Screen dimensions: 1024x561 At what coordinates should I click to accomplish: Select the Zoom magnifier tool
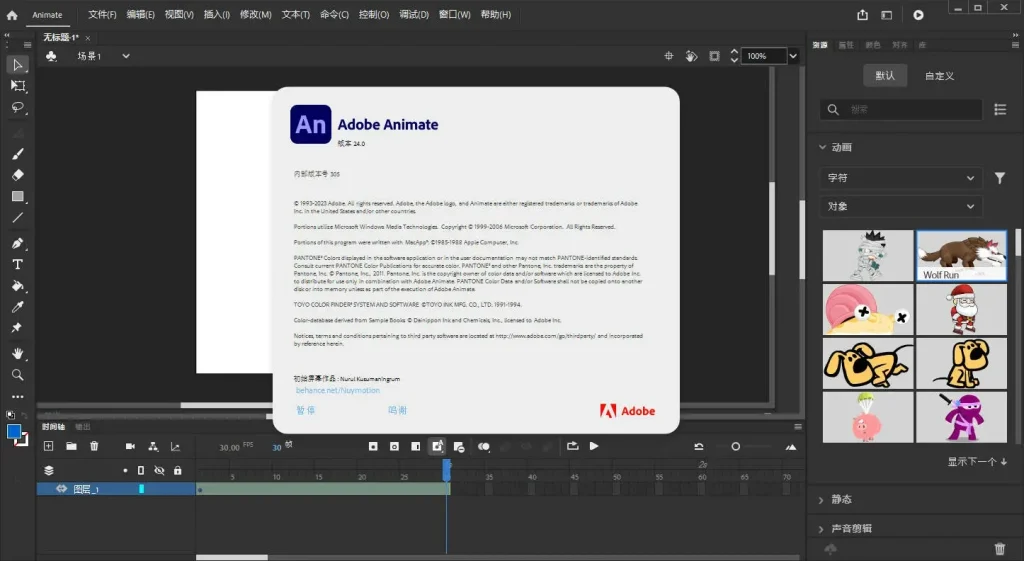click(18, 375)
